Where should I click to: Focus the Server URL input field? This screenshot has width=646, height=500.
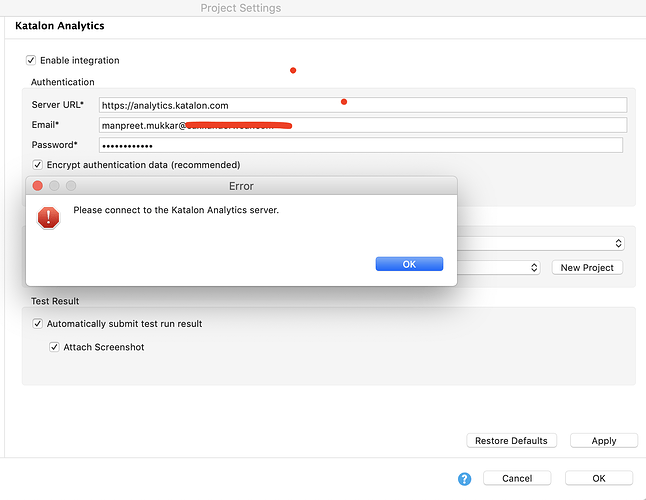click(x=362, y=105)
